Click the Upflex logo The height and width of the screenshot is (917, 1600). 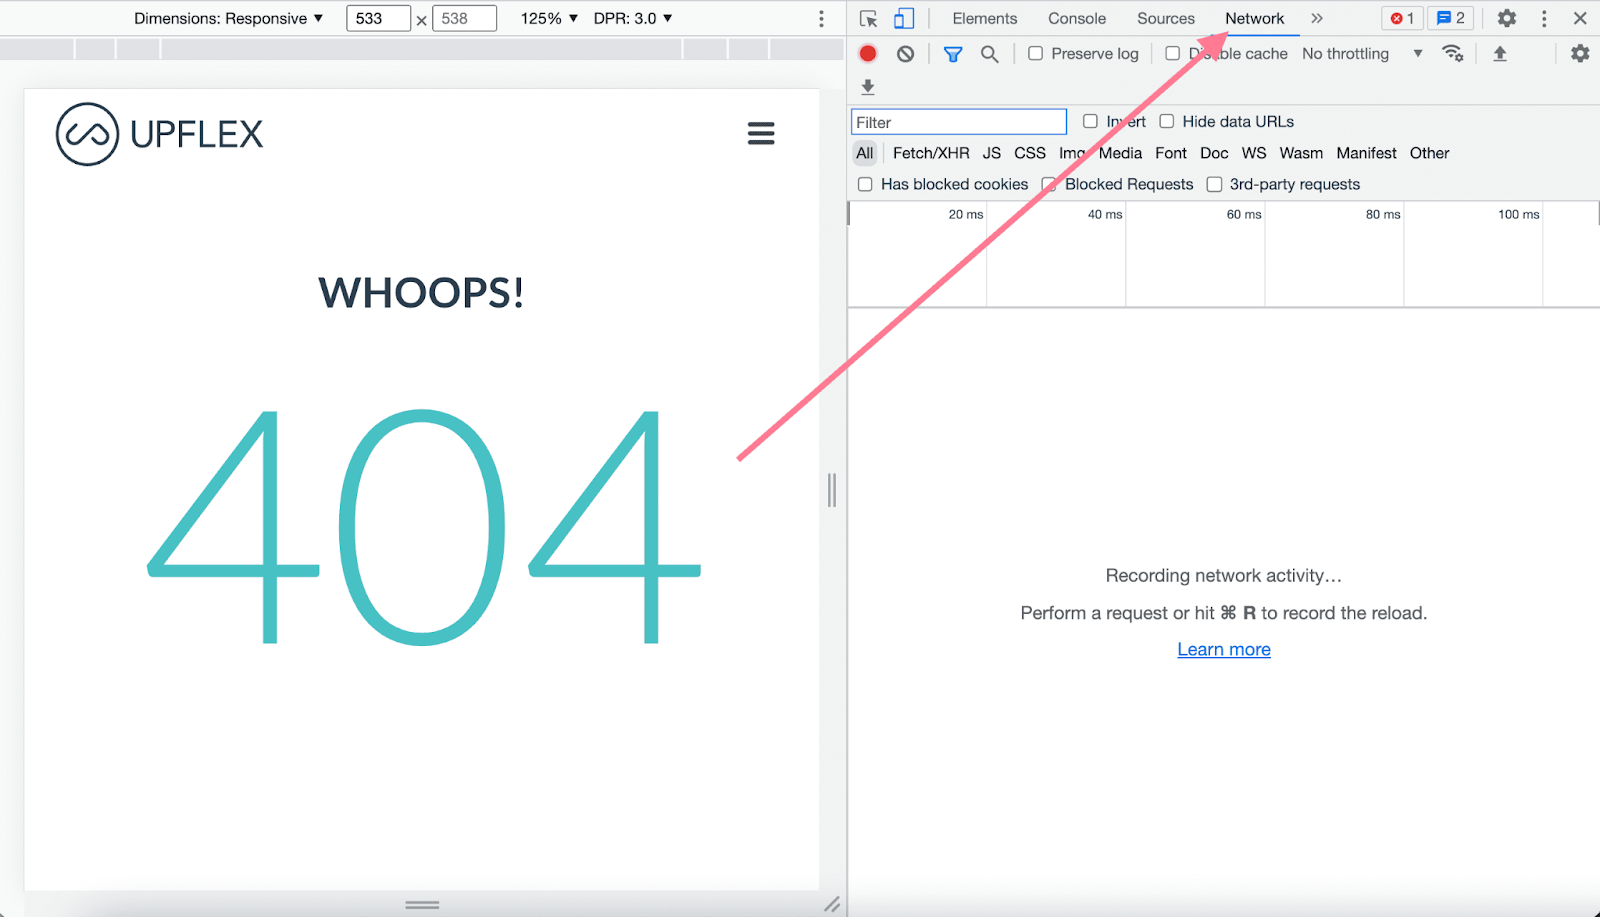160,134
